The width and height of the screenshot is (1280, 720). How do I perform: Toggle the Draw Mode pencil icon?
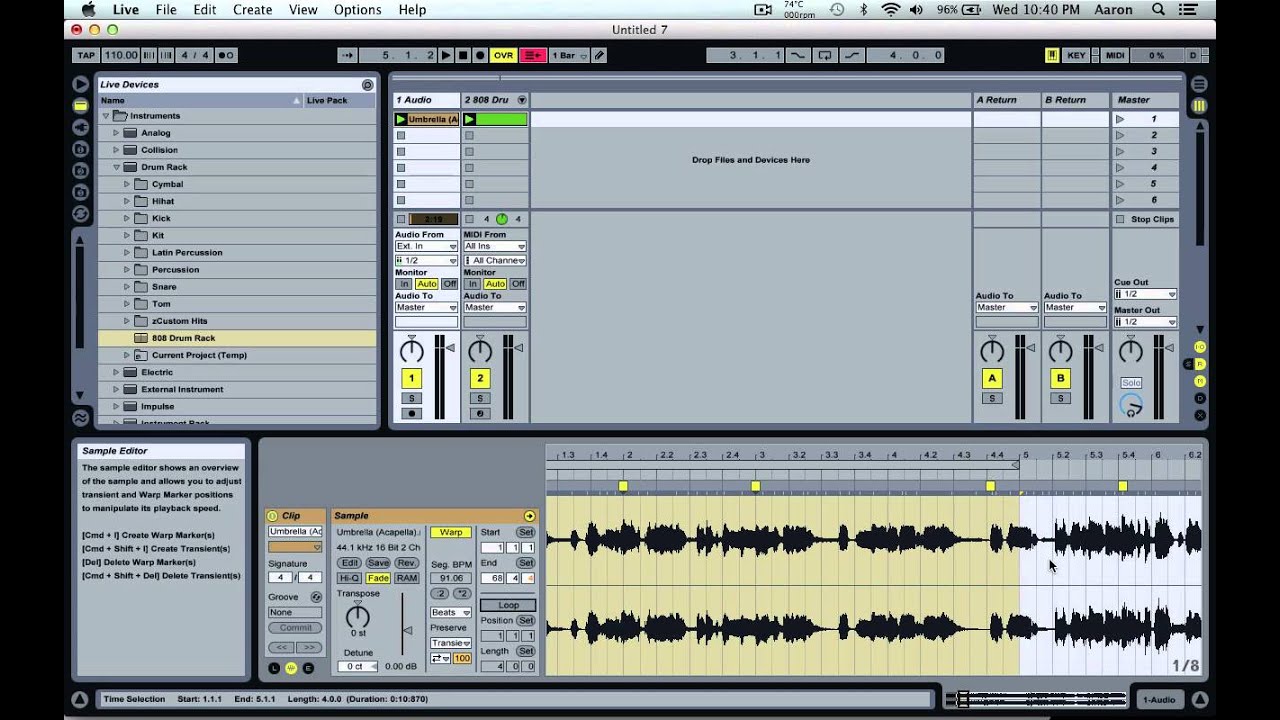599,55
